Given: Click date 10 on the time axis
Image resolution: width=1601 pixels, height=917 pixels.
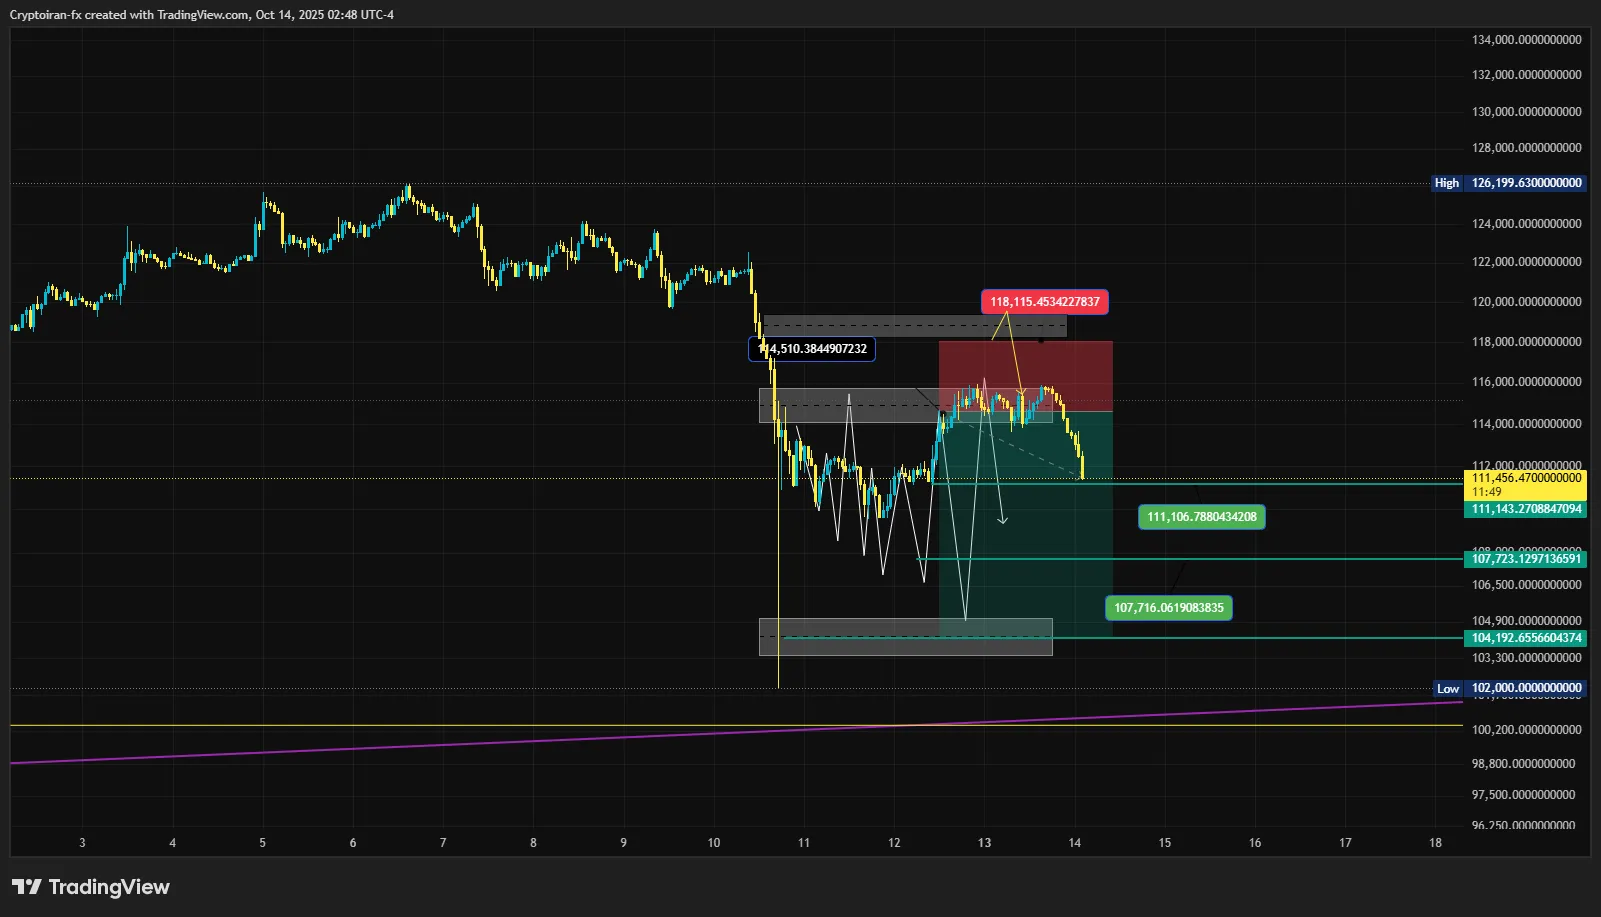Looking at the screenshot, I should (x=714, y=843).
